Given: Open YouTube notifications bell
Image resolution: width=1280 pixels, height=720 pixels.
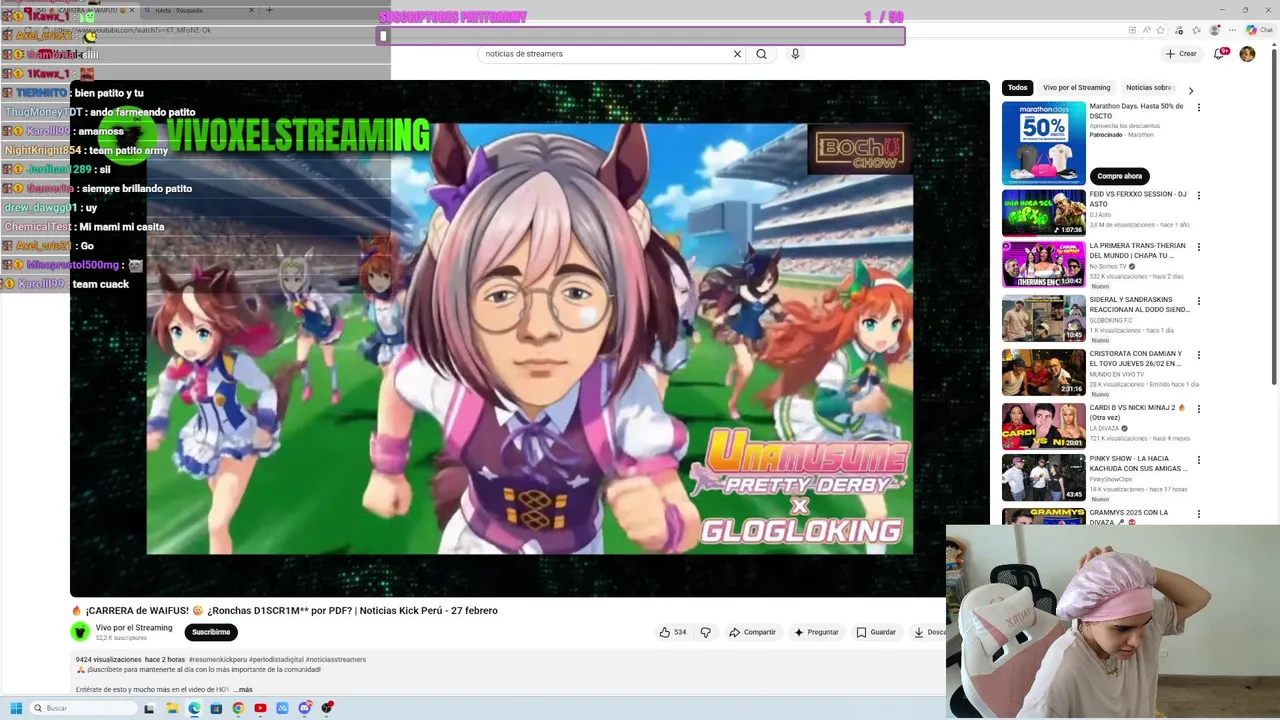Looking at the screenshot, I should coord(1219,54).
